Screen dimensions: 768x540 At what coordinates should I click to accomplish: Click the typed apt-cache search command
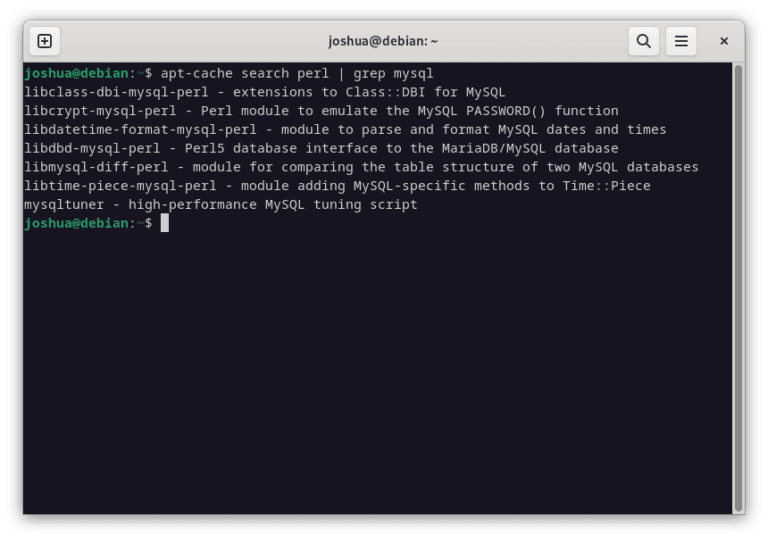click(297, 74)
